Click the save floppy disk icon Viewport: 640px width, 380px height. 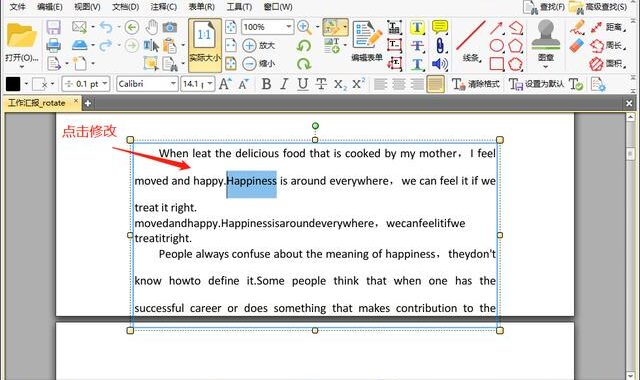pos(53,27)
